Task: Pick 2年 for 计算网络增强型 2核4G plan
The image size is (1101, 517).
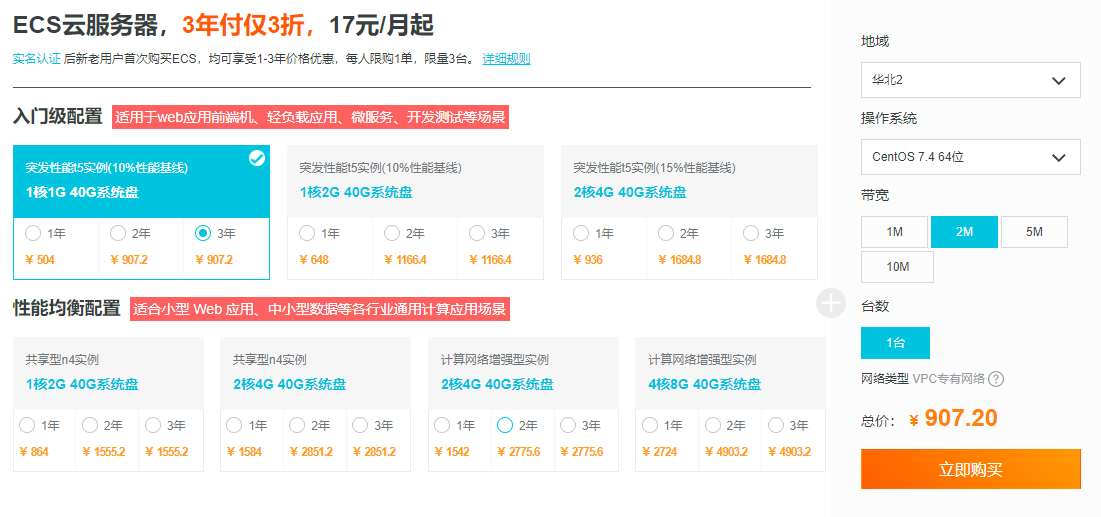Action: pyautogui.click(x=505, y=425)
